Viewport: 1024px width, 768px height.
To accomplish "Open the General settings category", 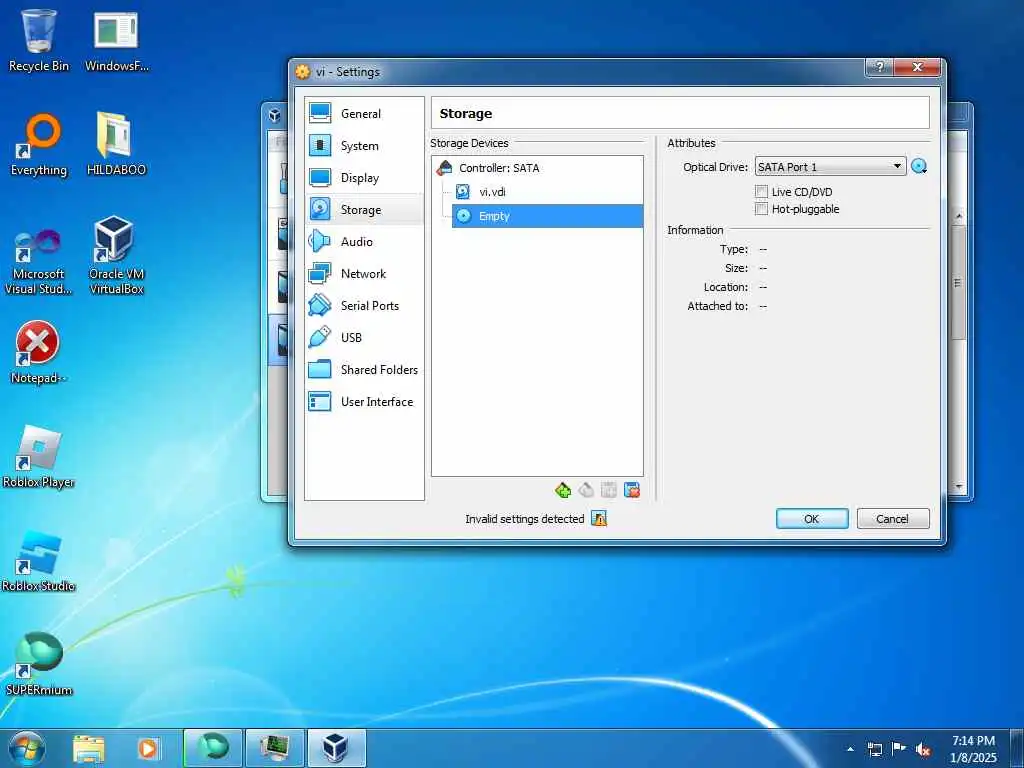I will pyautogui.click(x=364, y=114).
